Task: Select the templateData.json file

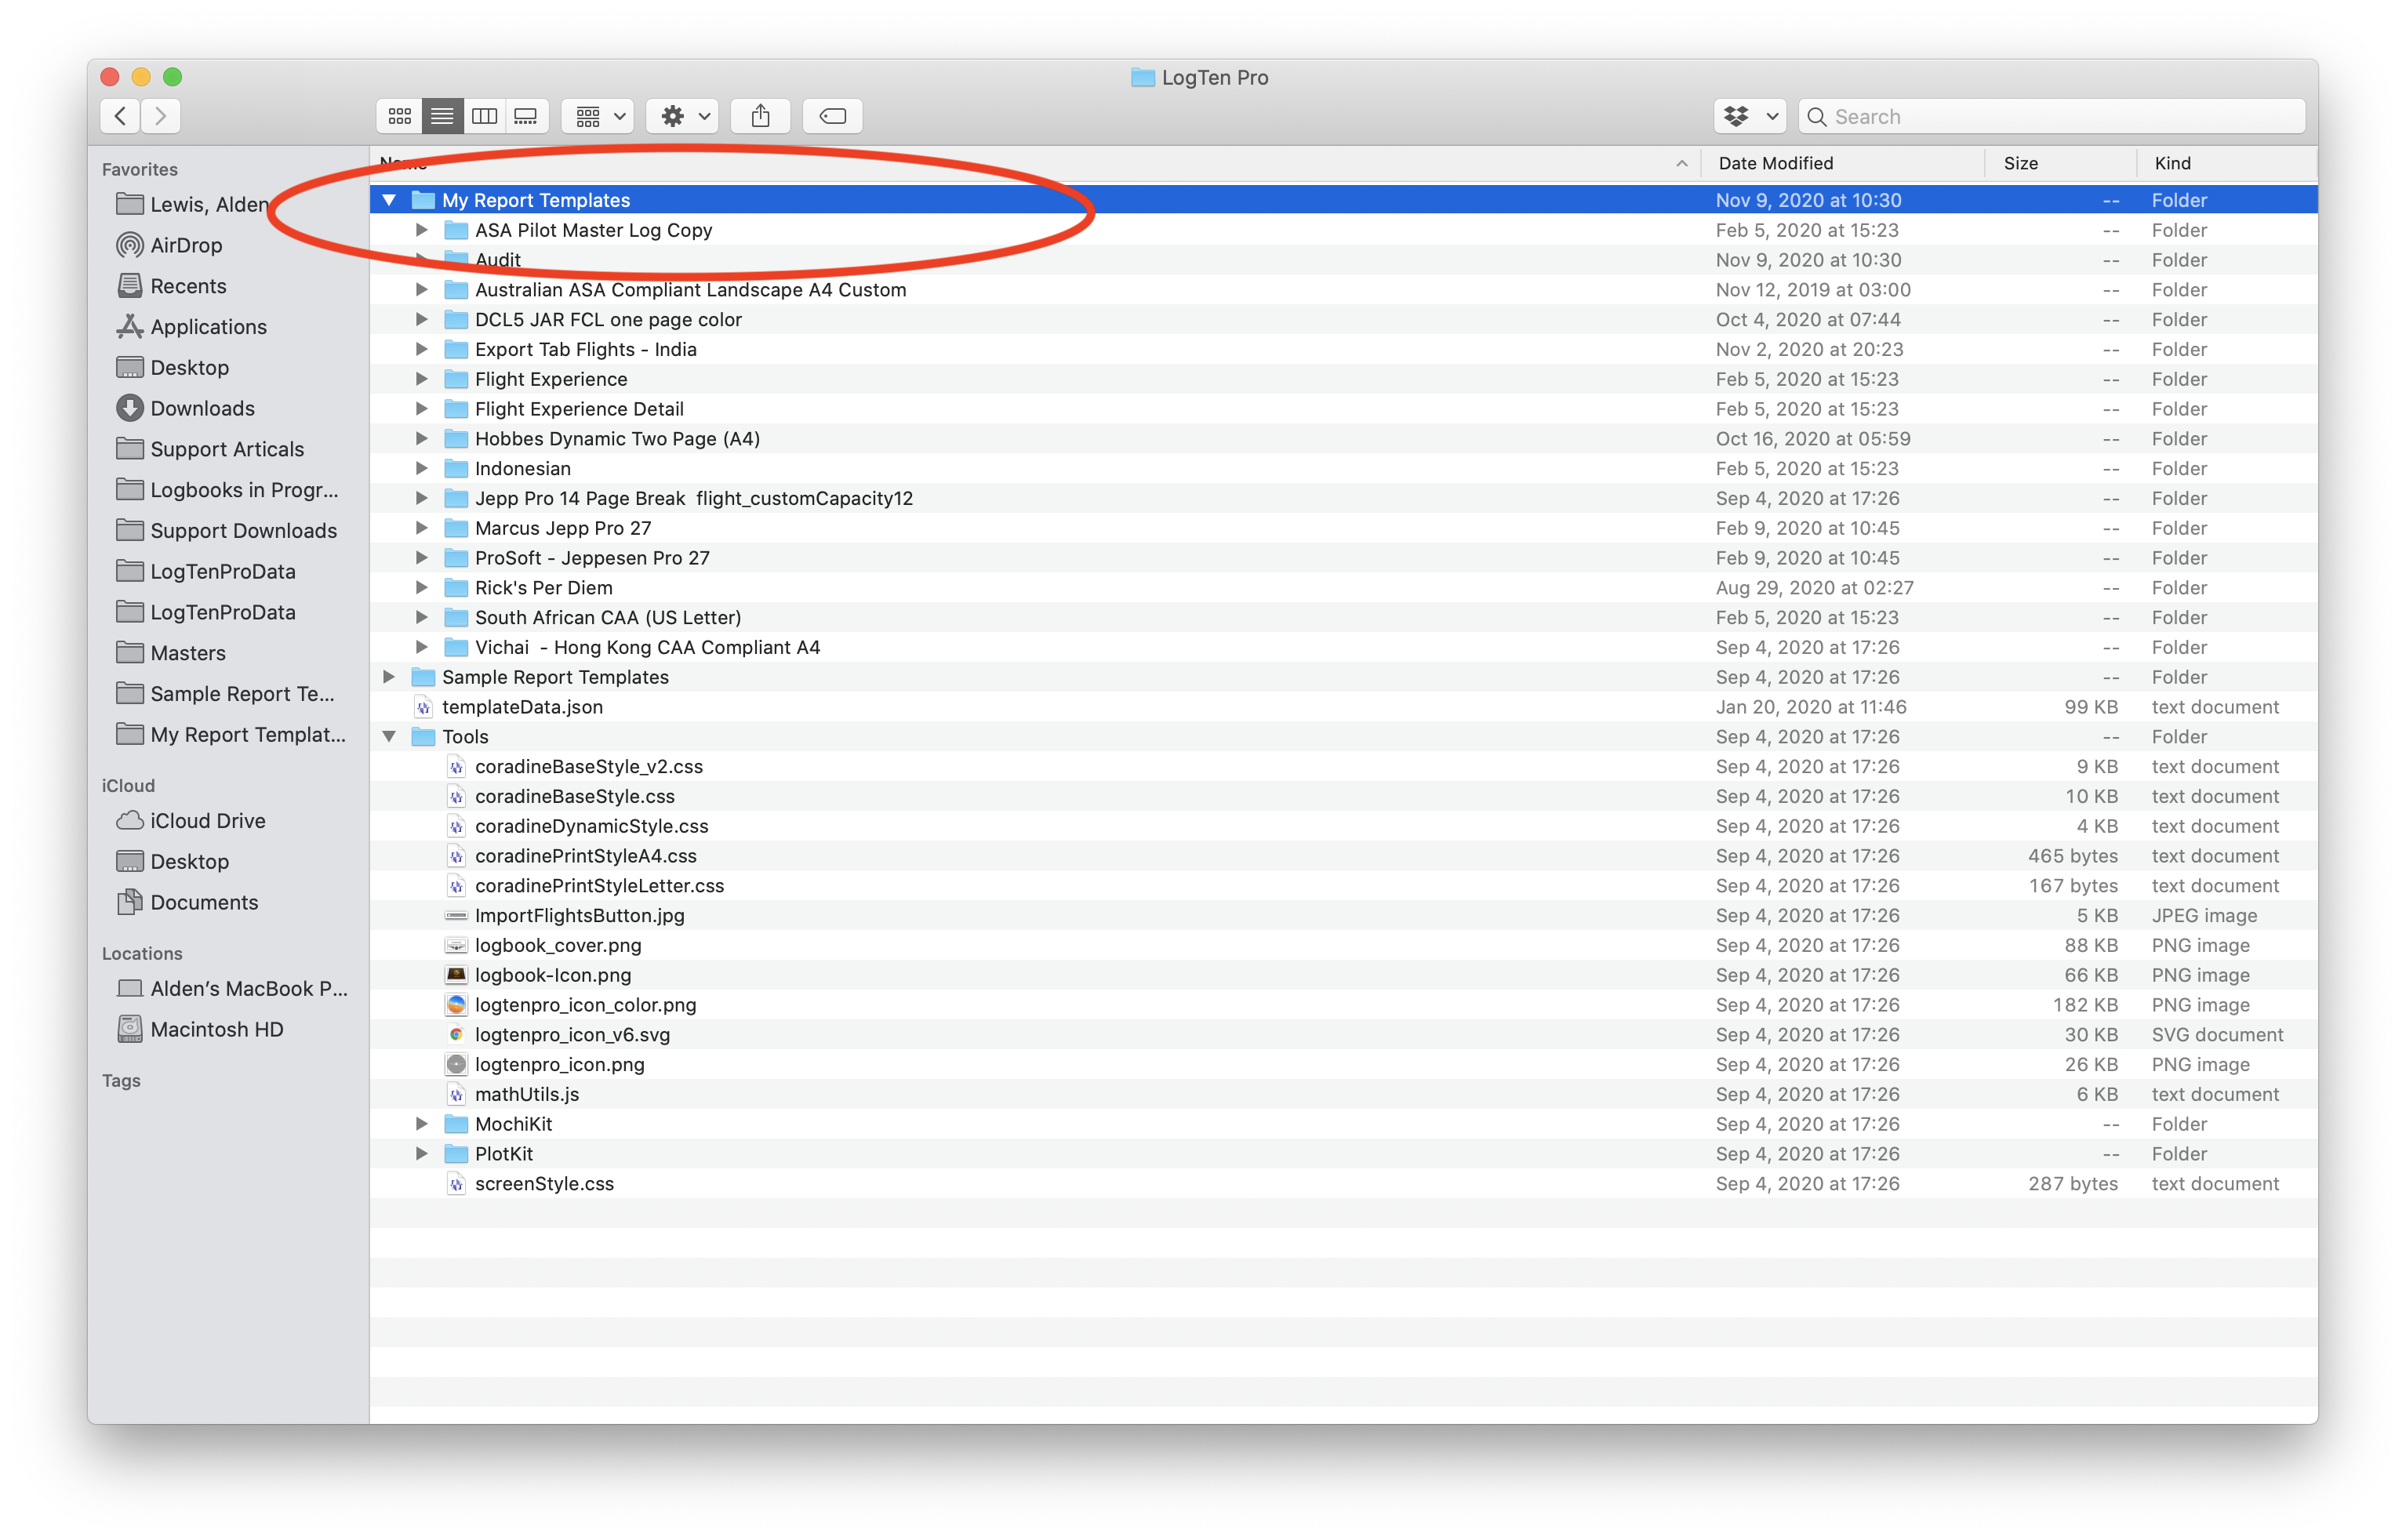Action: [1343, 707]
